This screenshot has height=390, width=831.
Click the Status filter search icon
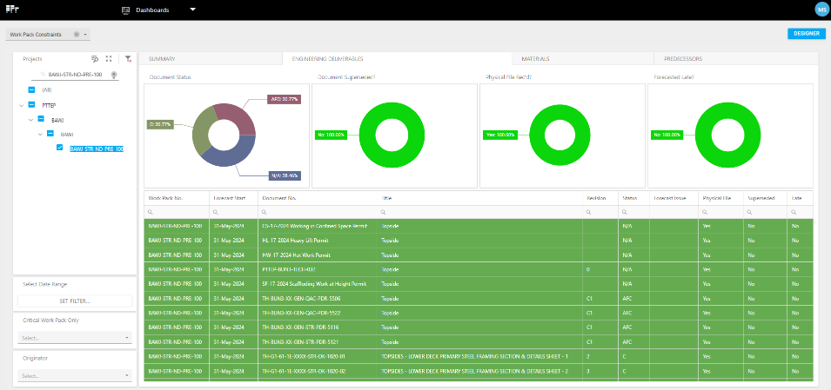[624, 212]
